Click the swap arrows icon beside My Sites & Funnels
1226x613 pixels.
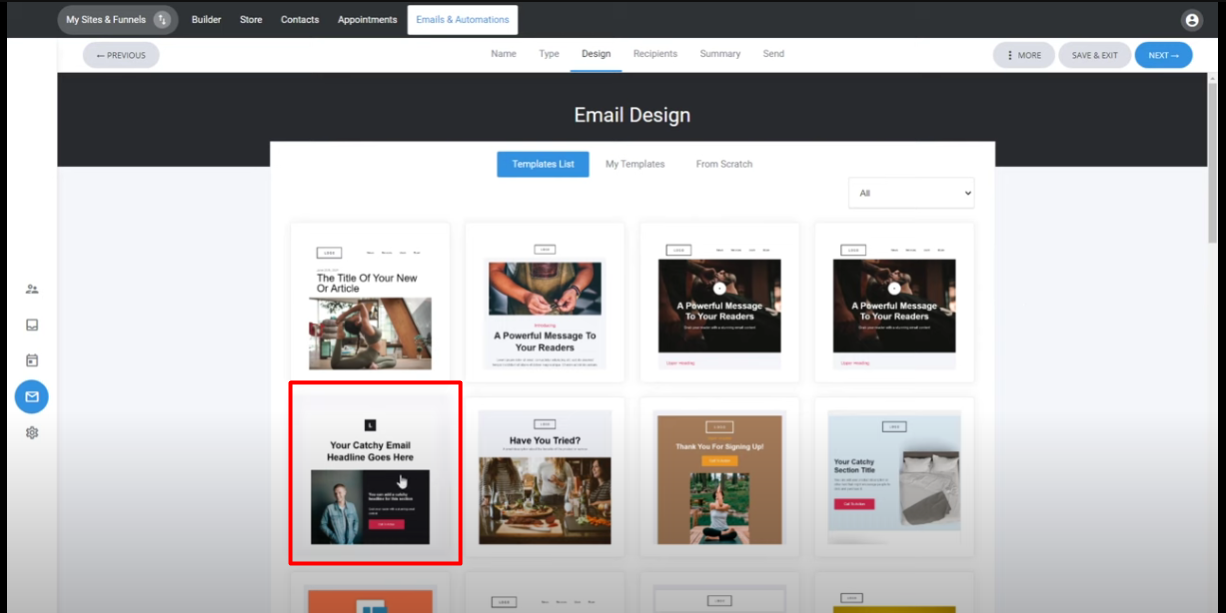click(162, 20)
